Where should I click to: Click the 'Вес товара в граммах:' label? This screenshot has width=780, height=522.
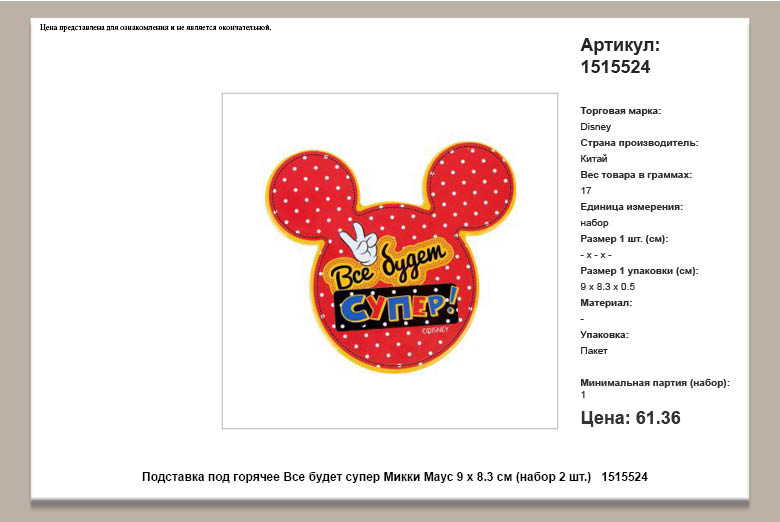coord(636,175)
